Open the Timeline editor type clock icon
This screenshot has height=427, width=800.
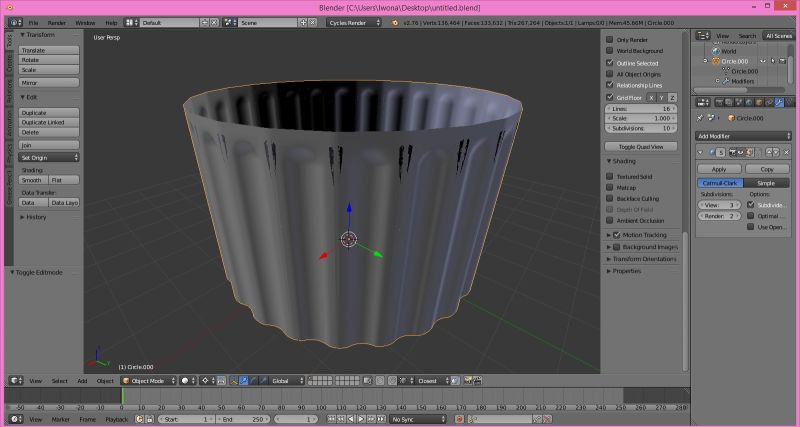click(x=14, y=419)
